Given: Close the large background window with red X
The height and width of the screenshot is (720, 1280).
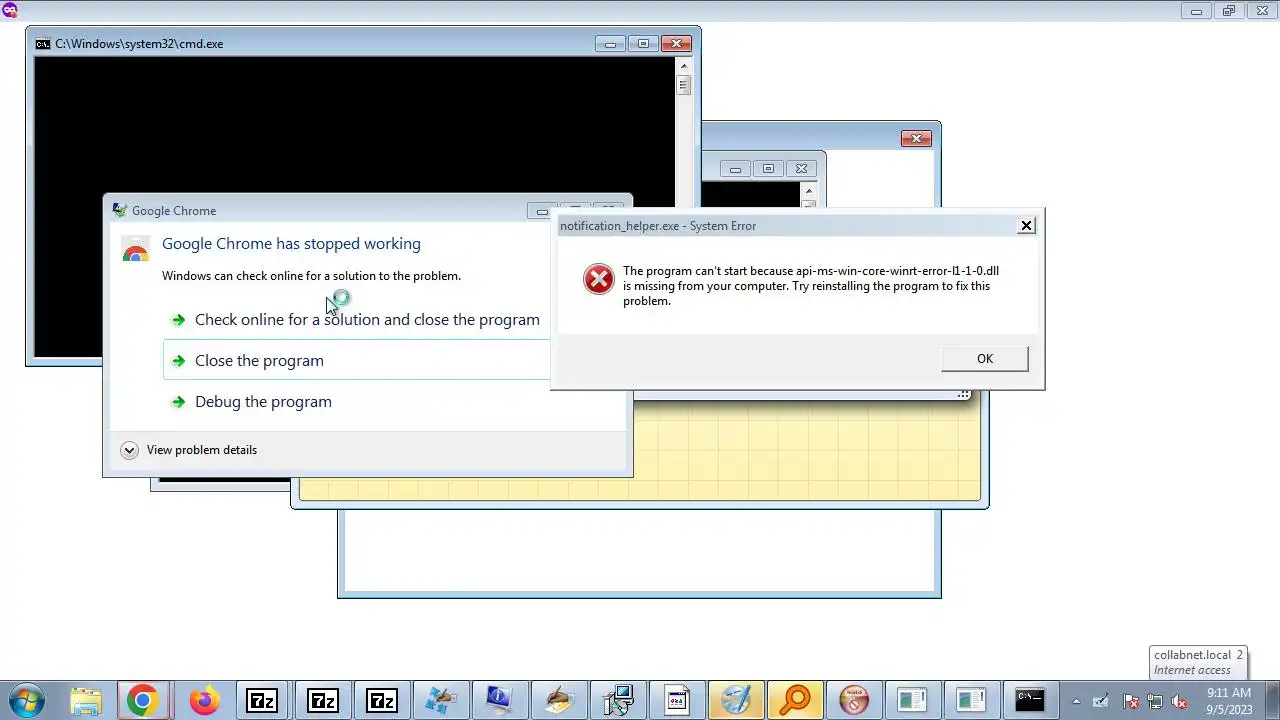Looking at the screenshot, I should [x=916, y=138].
